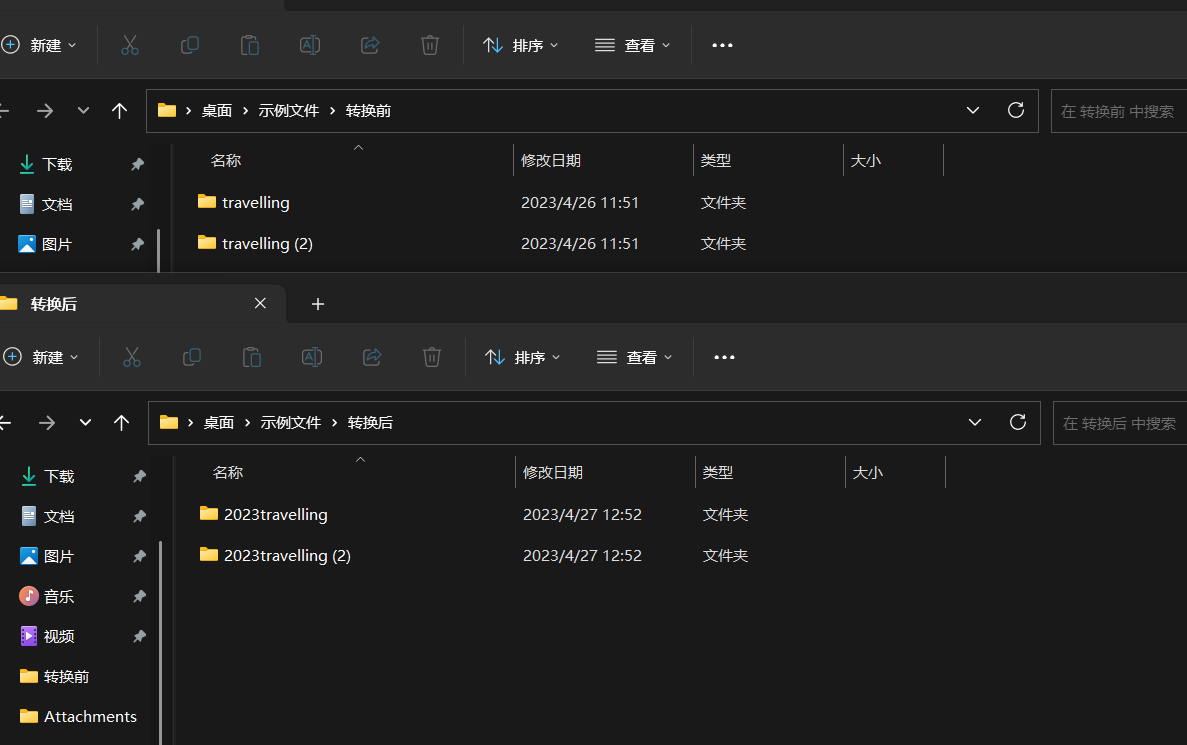Click the Copy icon in the top toolbar
Viewport: 1187px width, 745px height.
pyautogui.click(x=189, y=44)
